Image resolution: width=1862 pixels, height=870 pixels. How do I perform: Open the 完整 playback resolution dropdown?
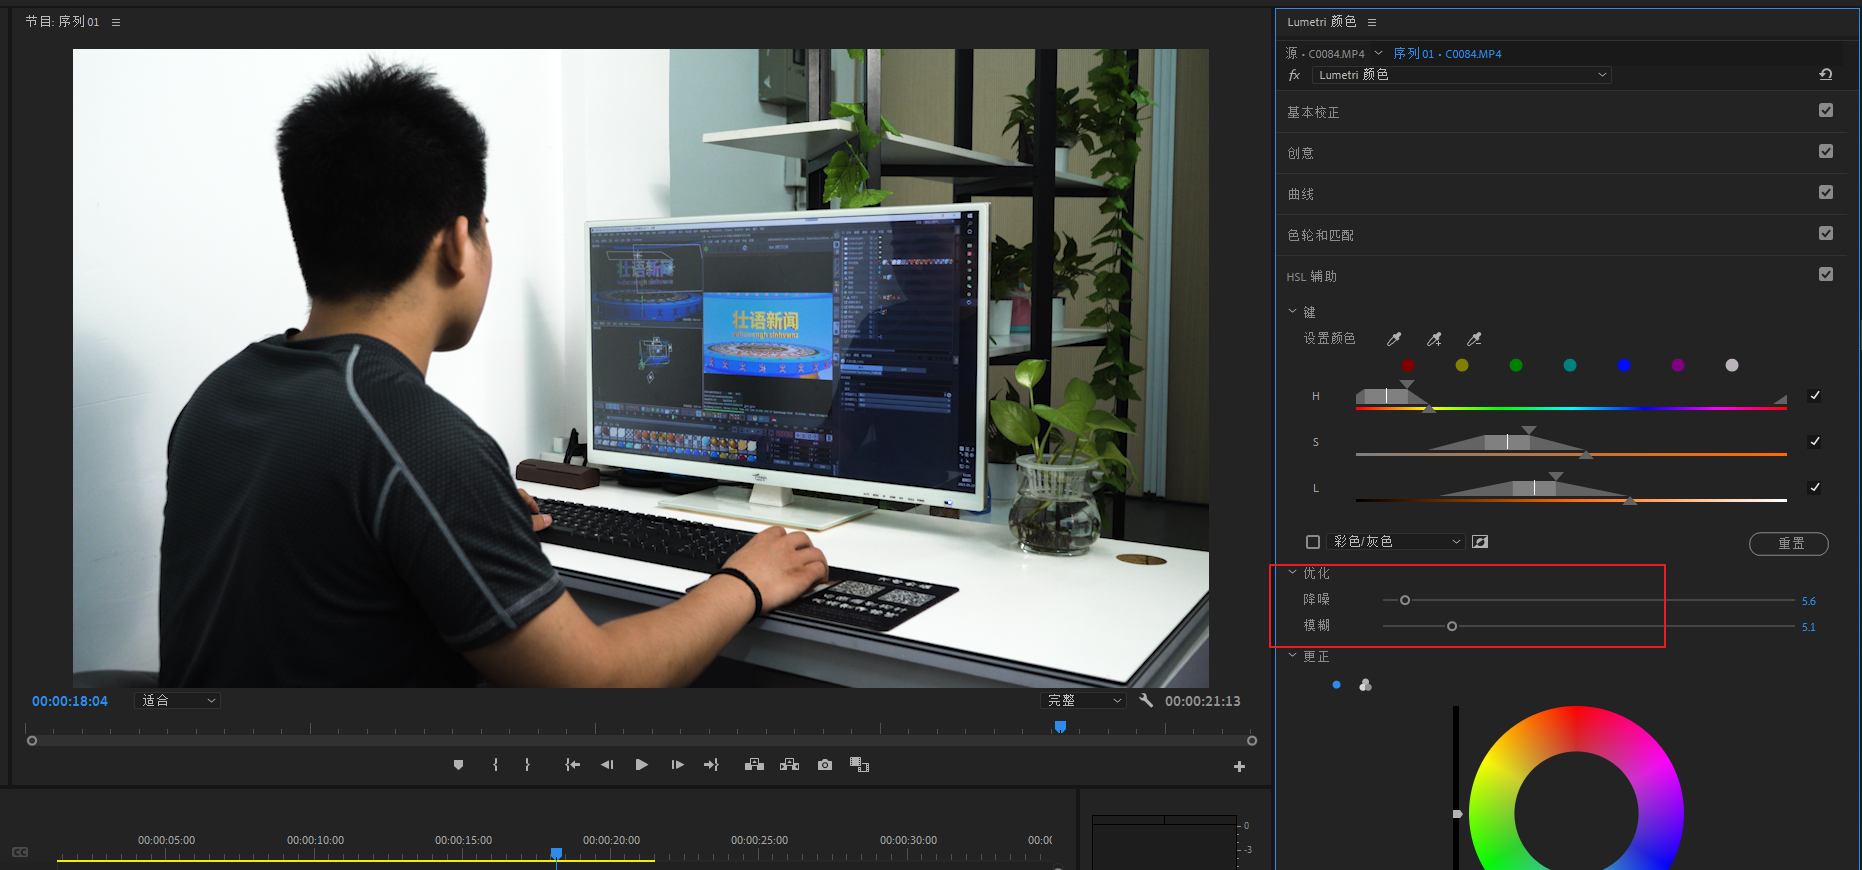click(x=1084, y=701)
